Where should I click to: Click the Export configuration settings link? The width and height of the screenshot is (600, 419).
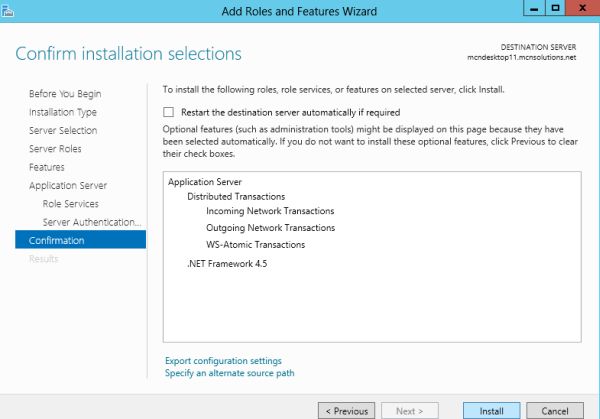(223, 361)
